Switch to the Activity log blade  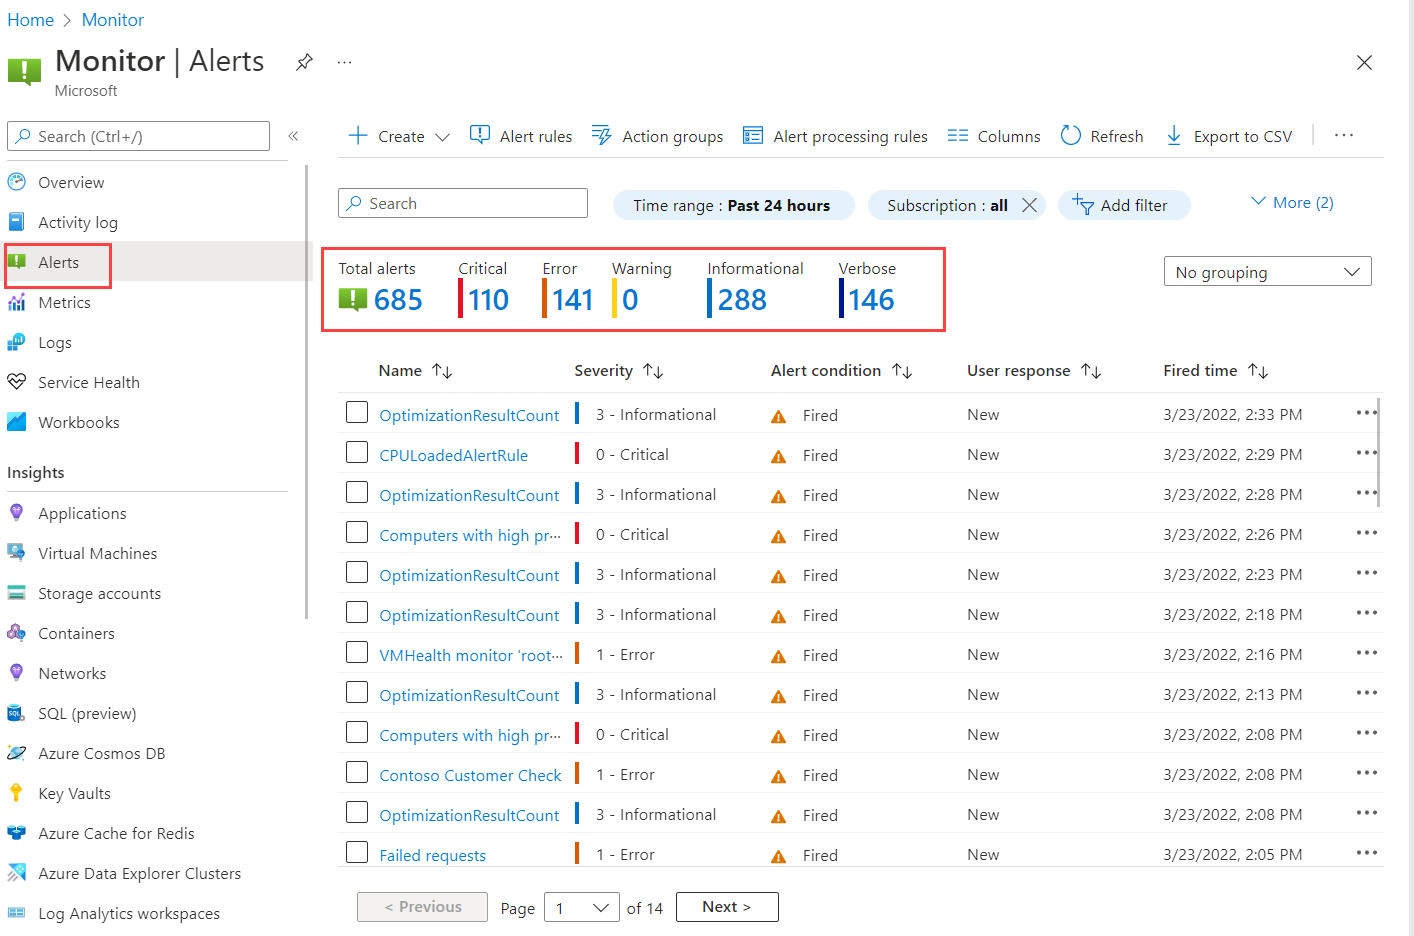78,222
